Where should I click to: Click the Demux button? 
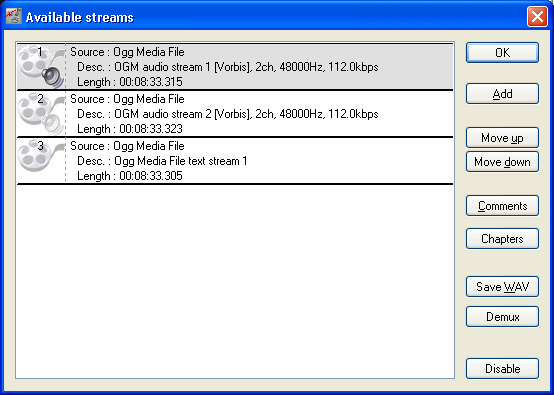click(x=502, y=317)
